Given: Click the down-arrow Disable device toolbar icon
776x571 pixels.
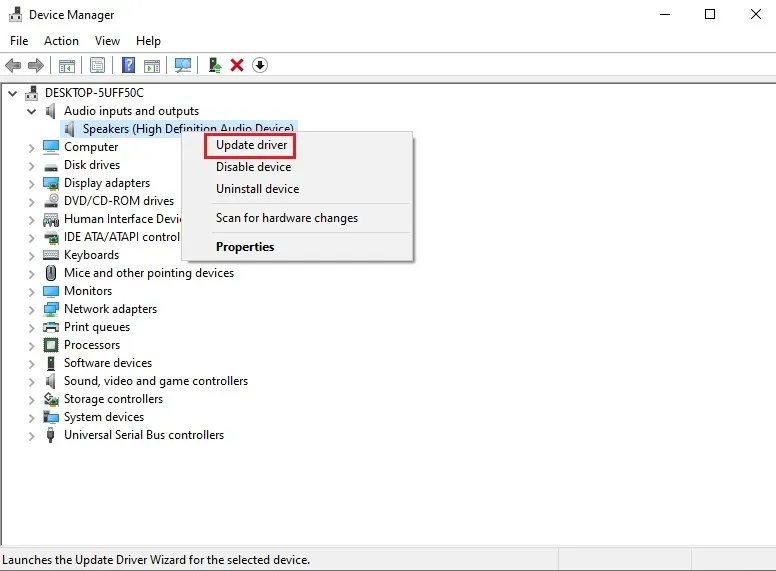Looking at the screenshot, I should point(260,65).
